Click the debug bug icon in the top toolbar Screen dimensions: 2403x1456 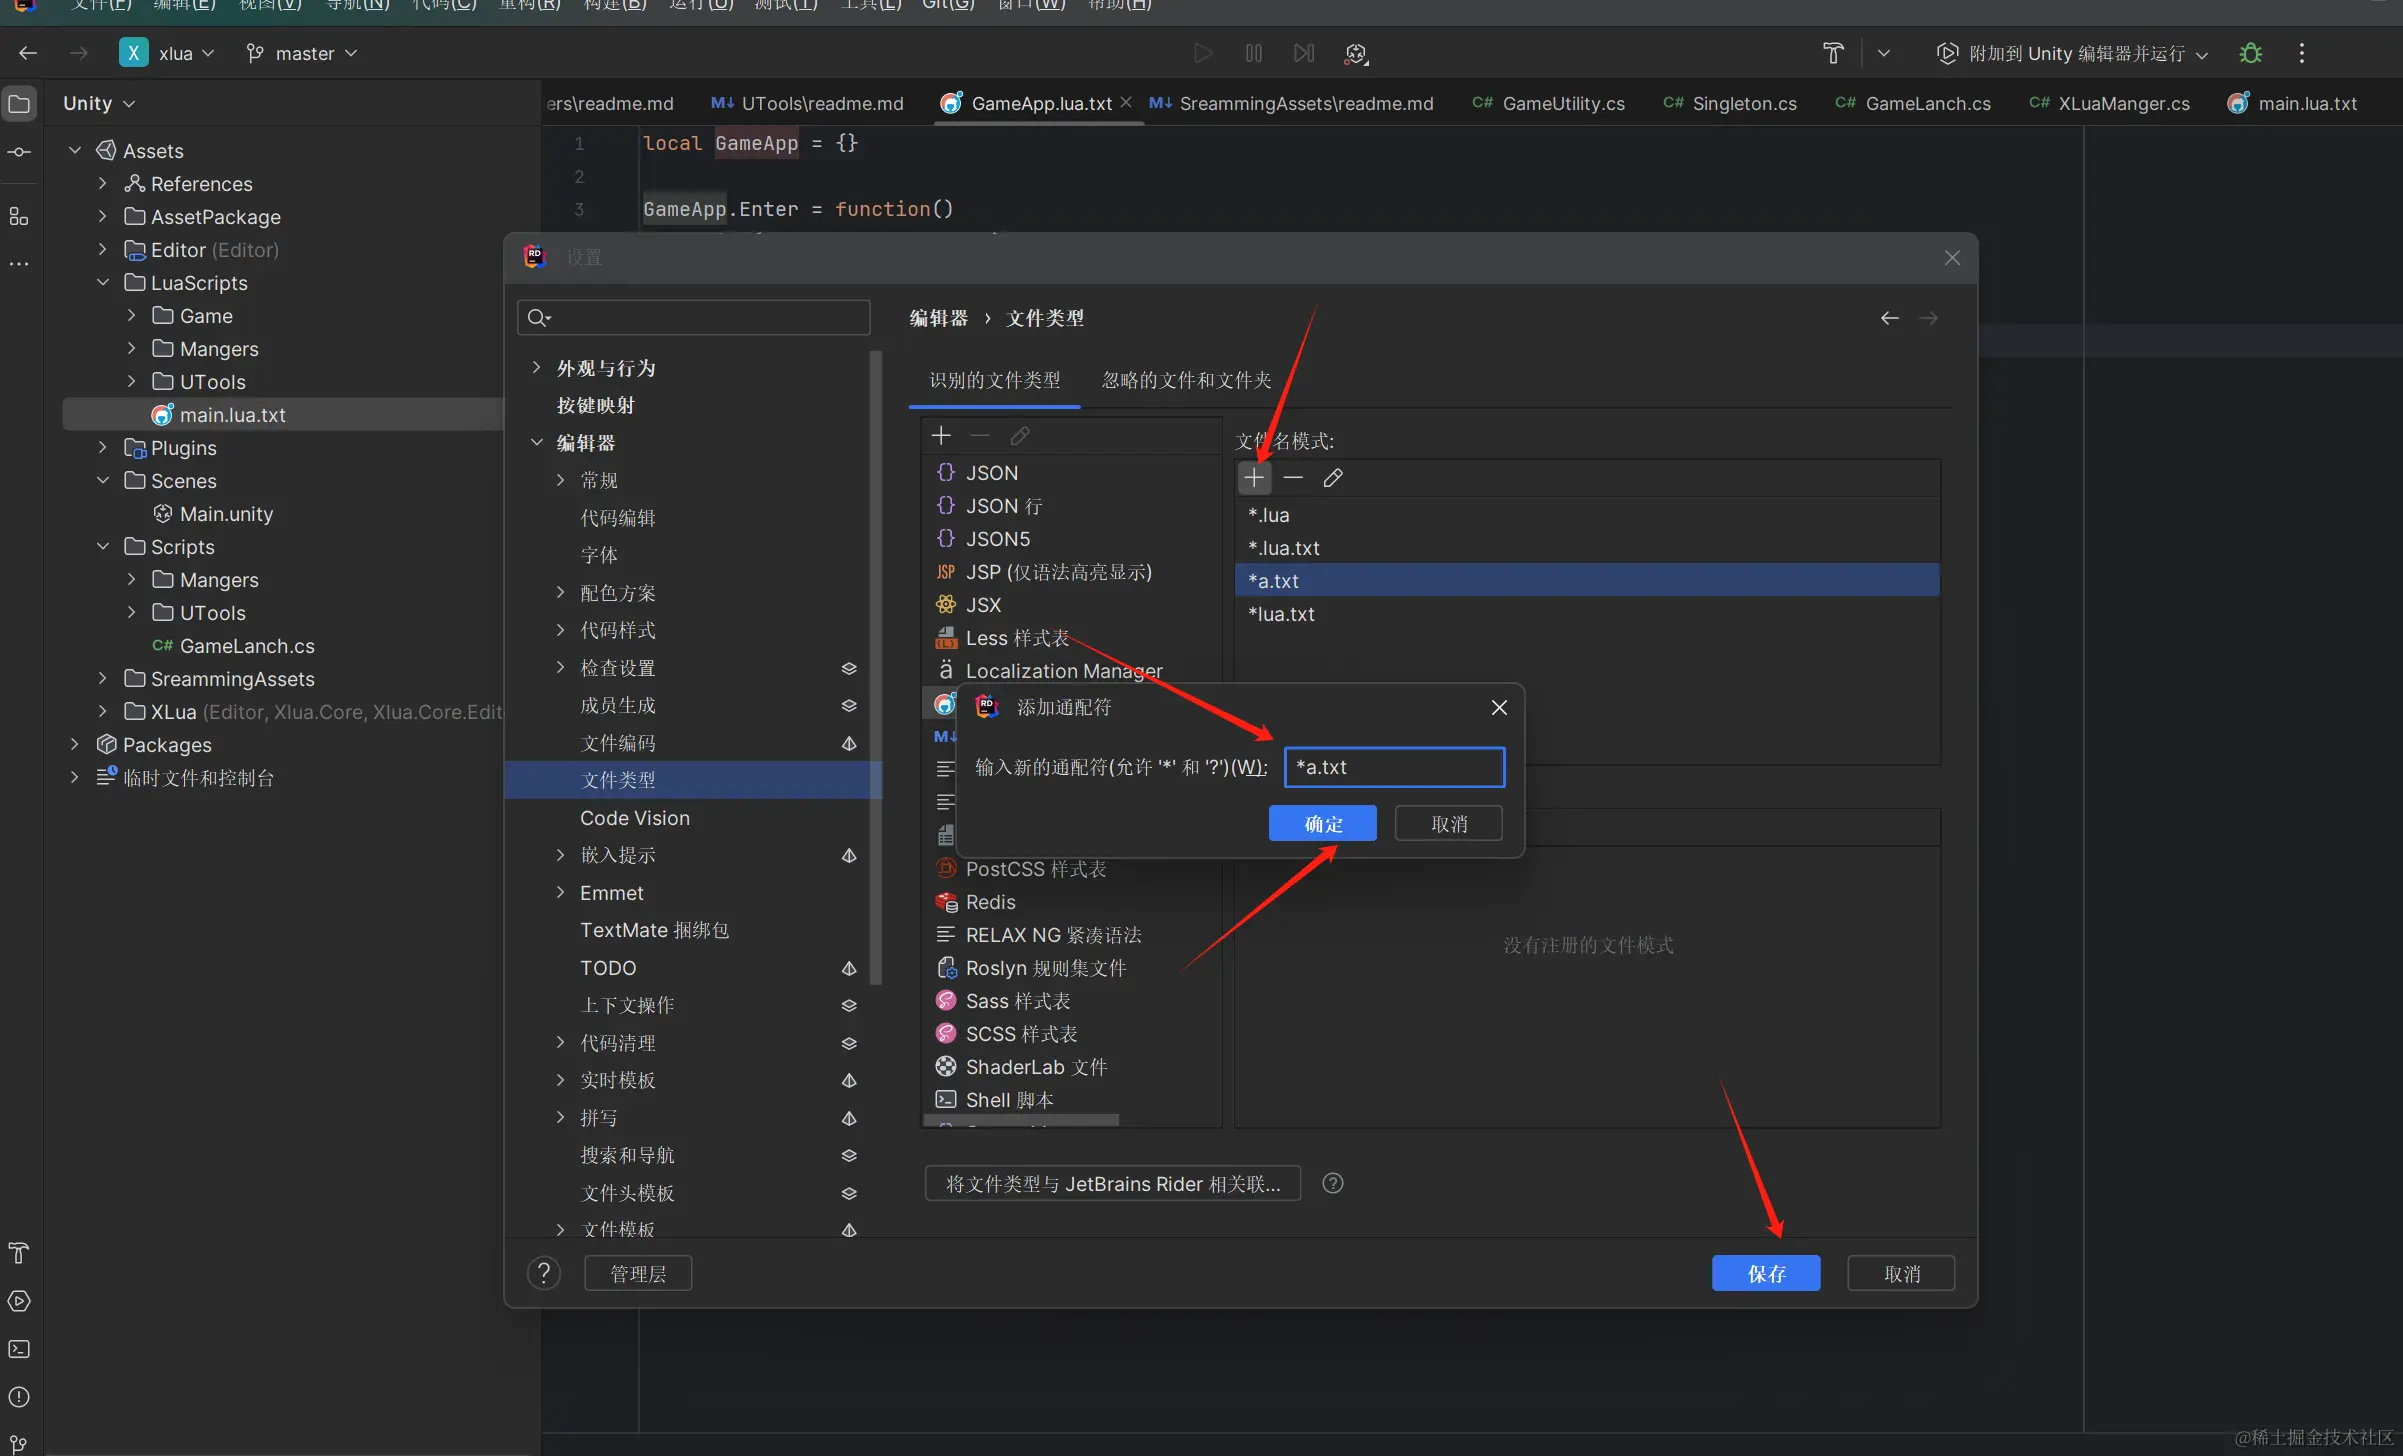(x=2250, y=53)
